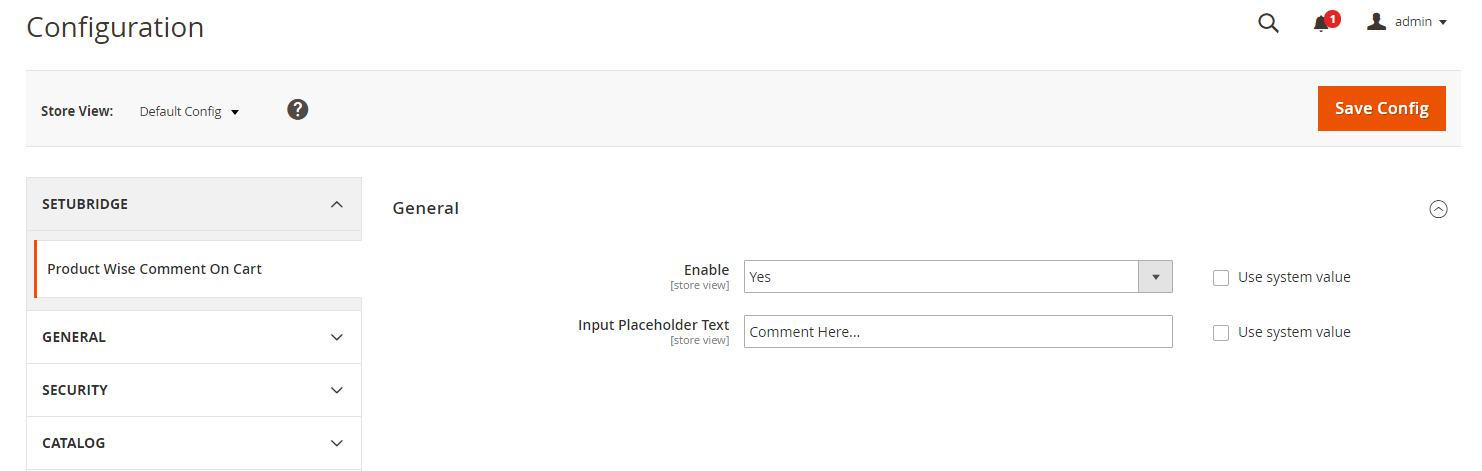The image size is (1482, 471).
Task: Expand the SECURITY configuration section
Action: (x=337, y=390)
